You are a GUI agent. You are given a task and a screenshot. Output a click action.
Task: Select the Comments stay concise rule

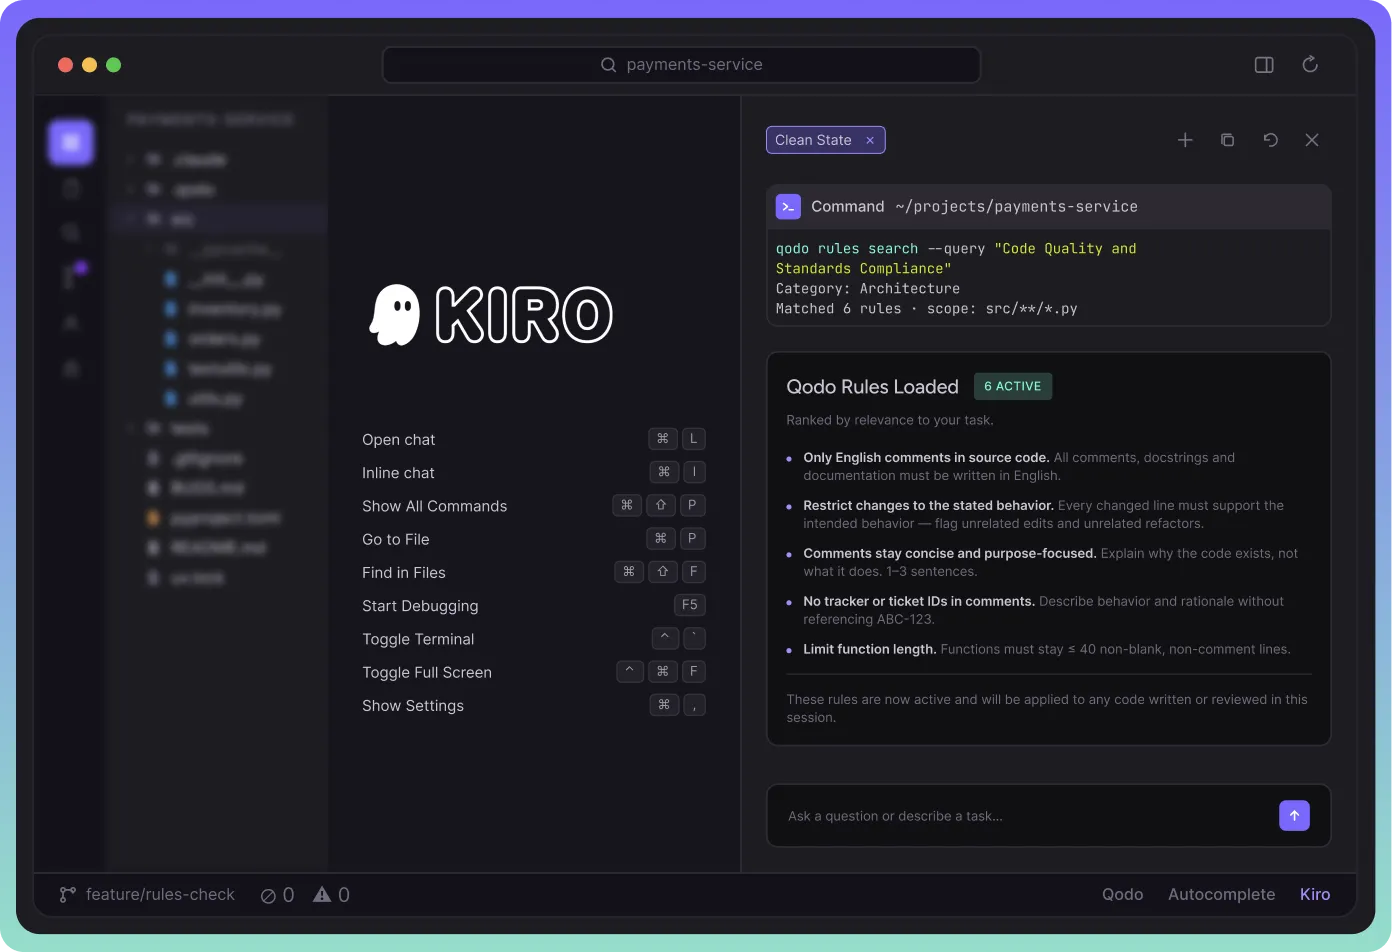point(1043,563)
